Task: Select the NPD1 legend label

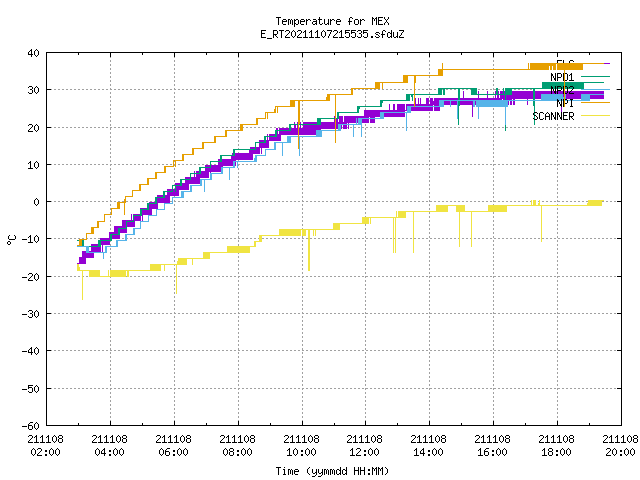Action: coord(562,77)
